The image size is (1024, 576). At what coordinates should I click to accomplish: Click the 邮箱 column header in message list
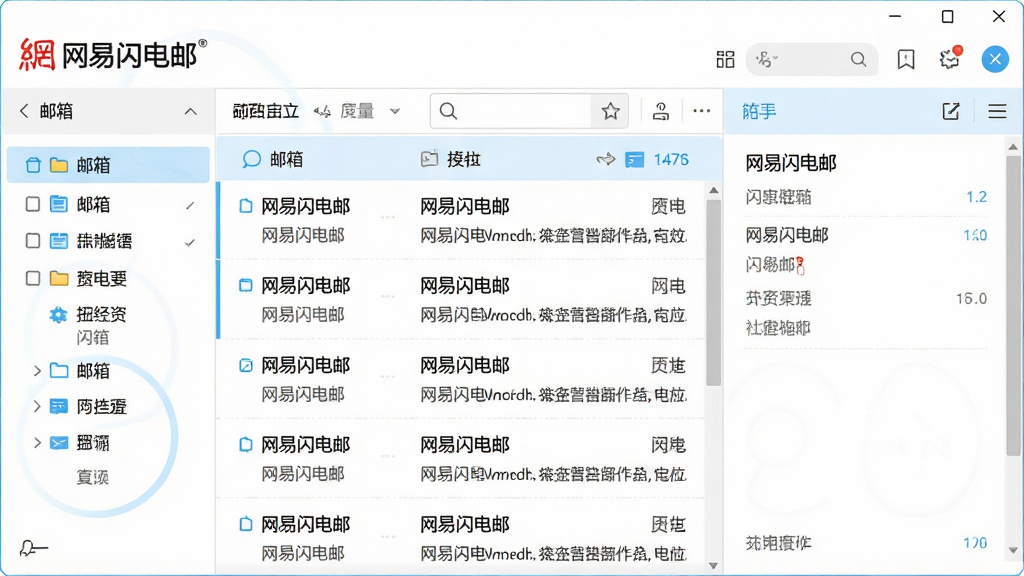[x=286, y=159]
